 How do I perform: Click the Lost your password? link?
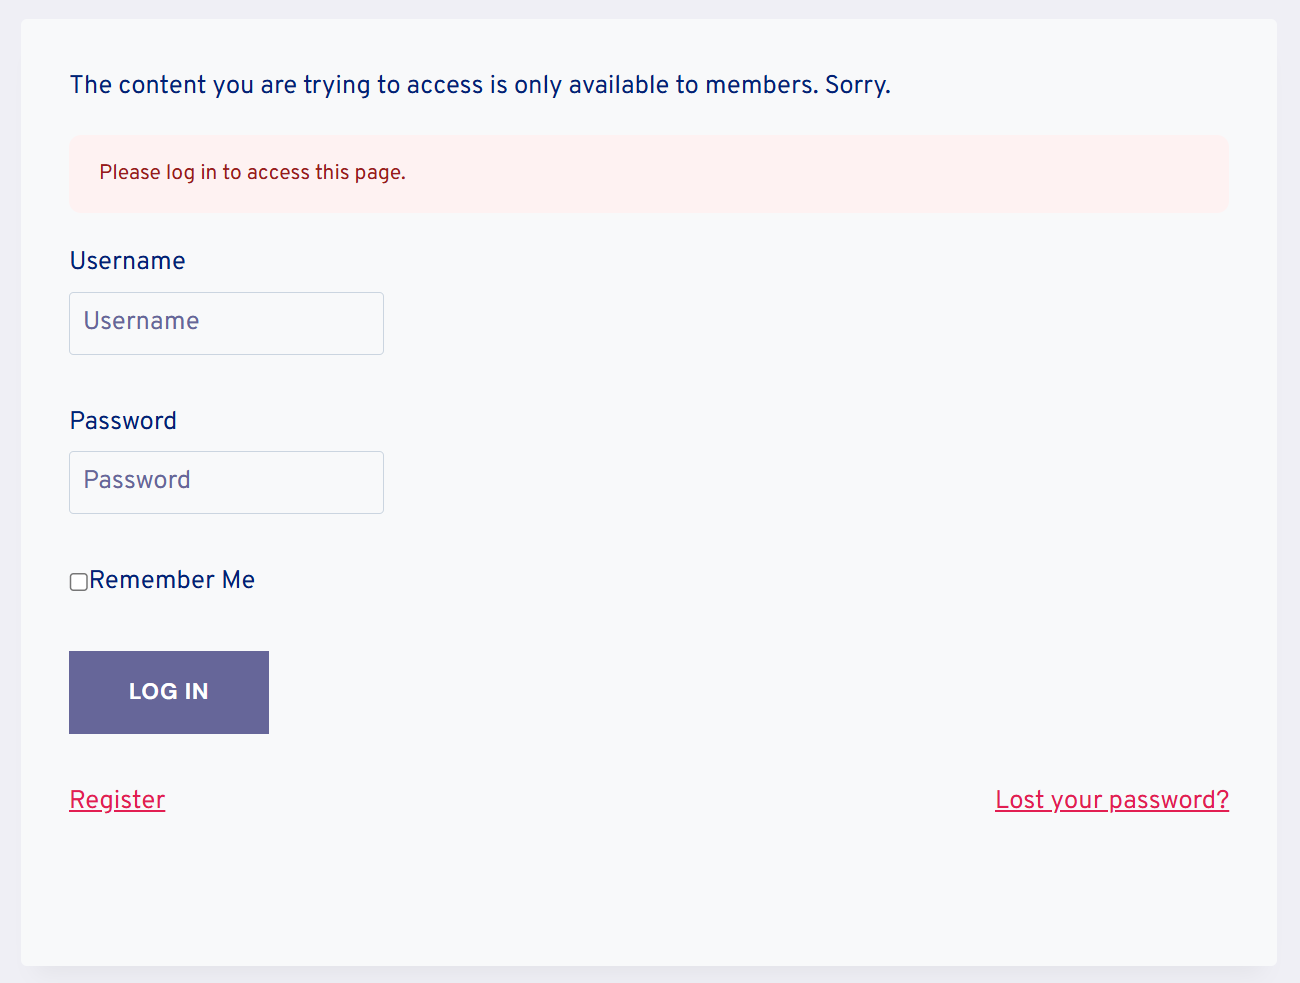pos(1111,800)
